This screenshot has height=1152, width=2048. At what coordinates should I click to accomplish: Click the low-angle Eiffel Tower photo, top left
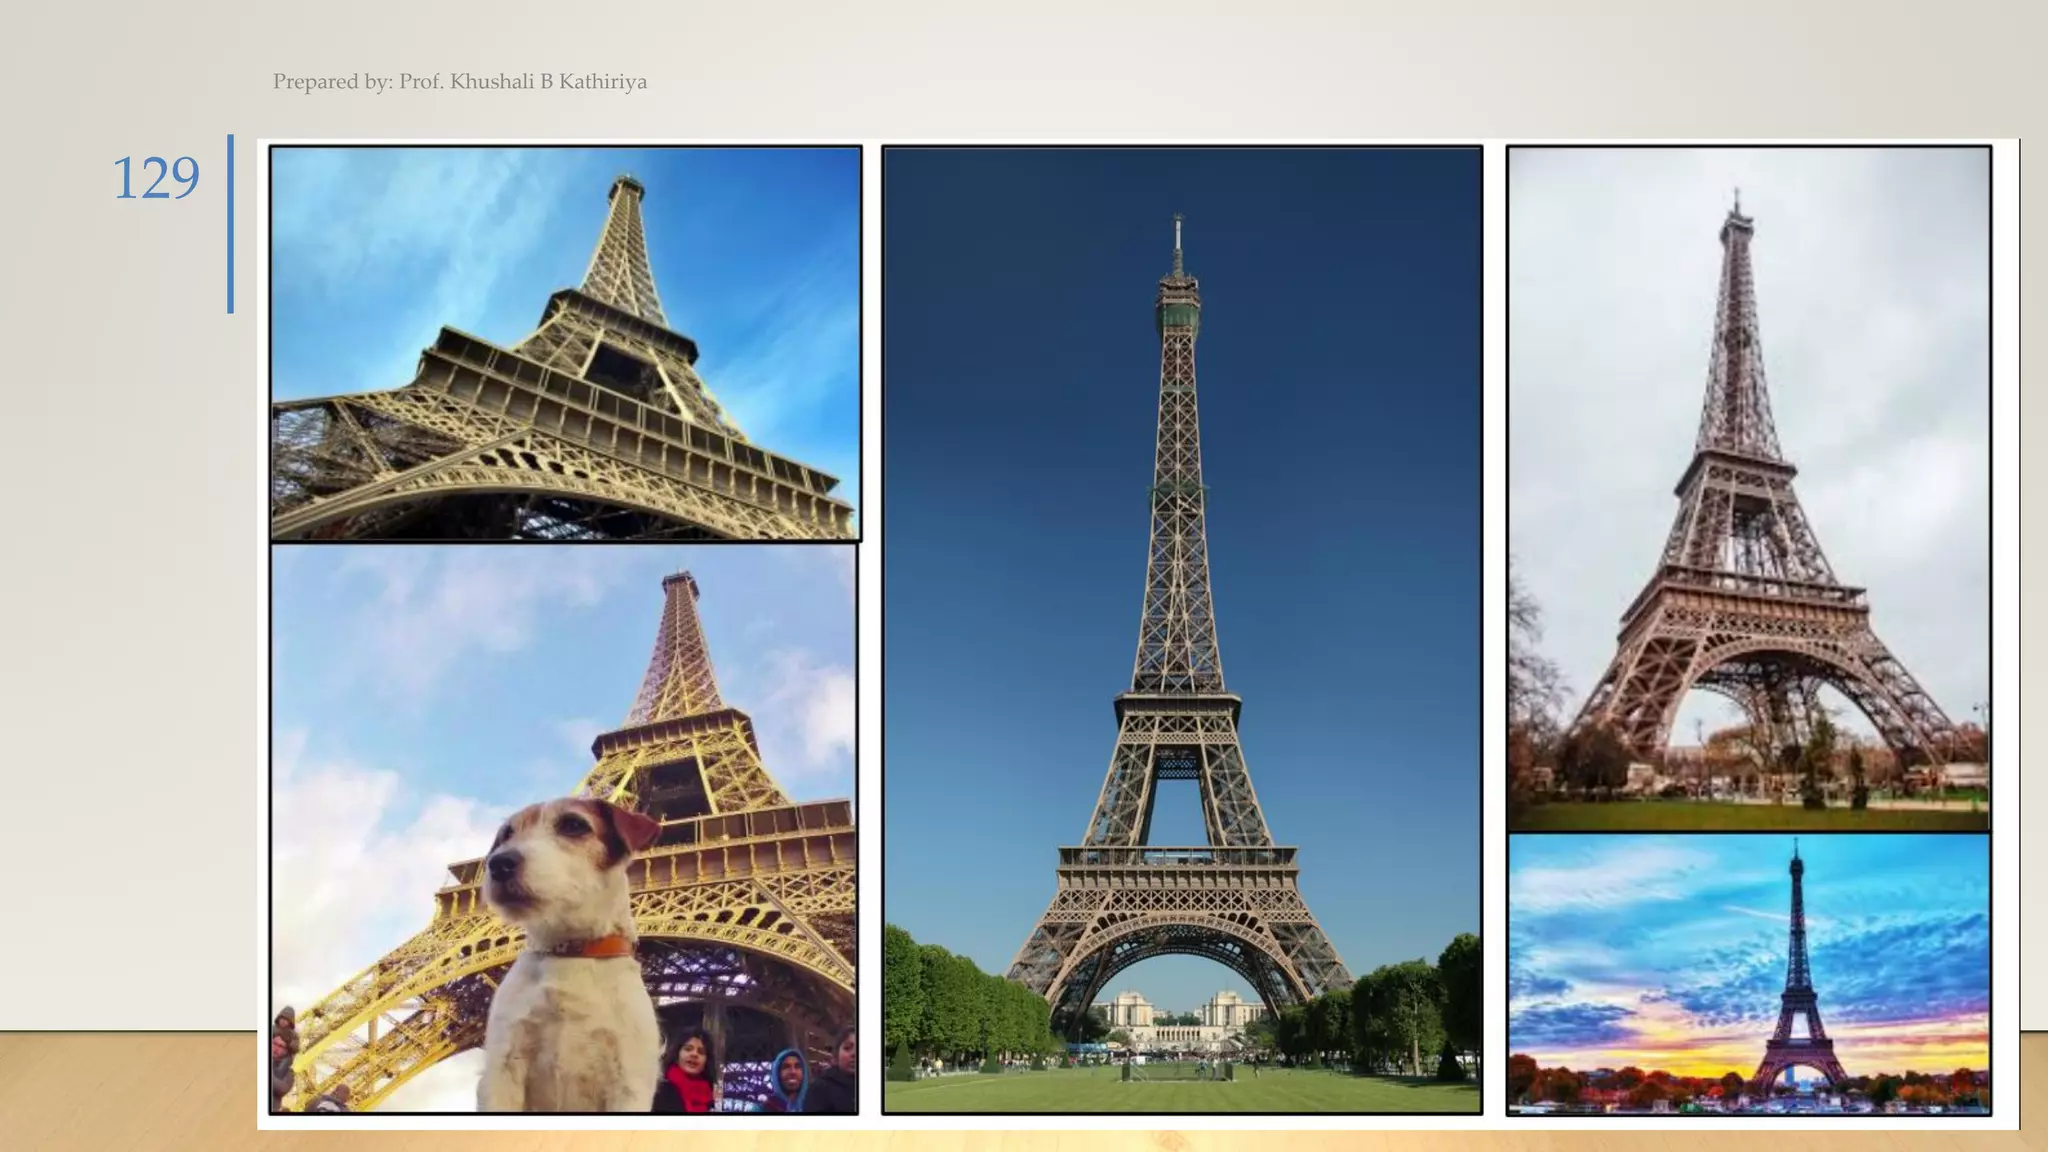(x=565, y=343)
